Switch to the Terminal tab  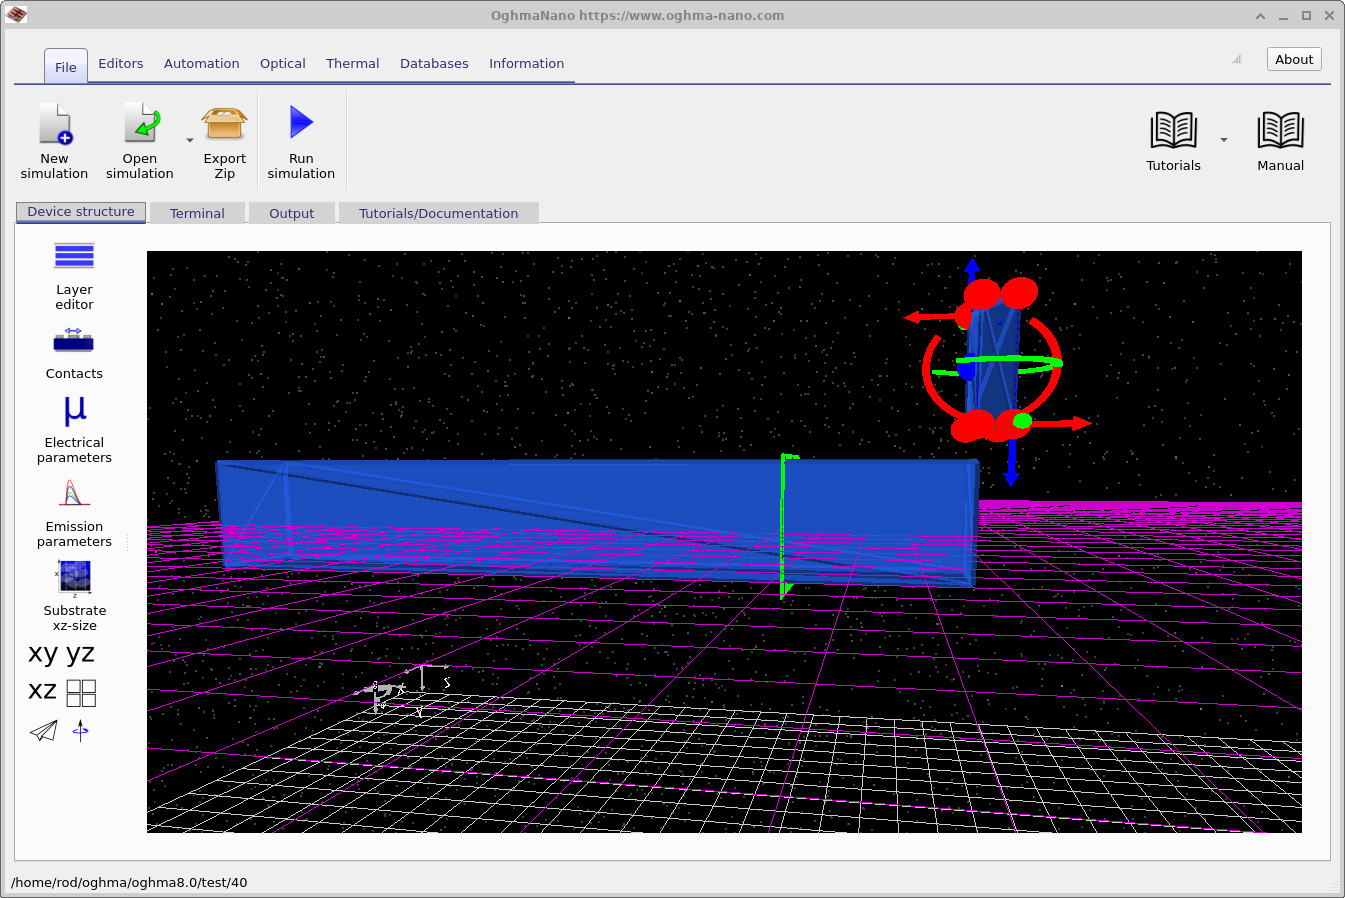pyautogui.click(x=197, y=212)
